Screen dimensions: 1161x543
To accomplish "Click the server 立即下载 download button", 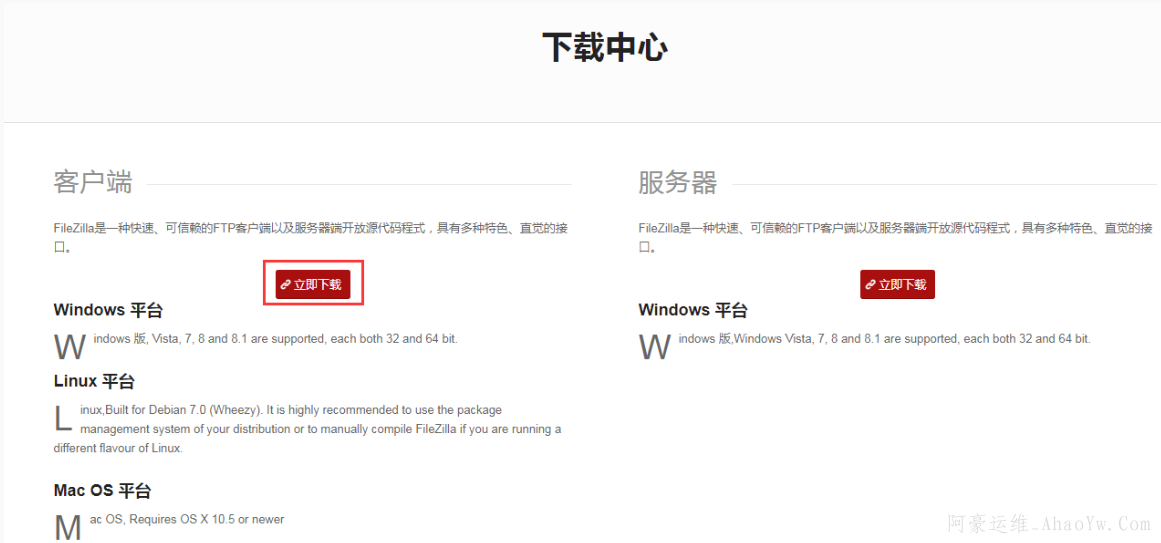I will click(x=897, y=284).
